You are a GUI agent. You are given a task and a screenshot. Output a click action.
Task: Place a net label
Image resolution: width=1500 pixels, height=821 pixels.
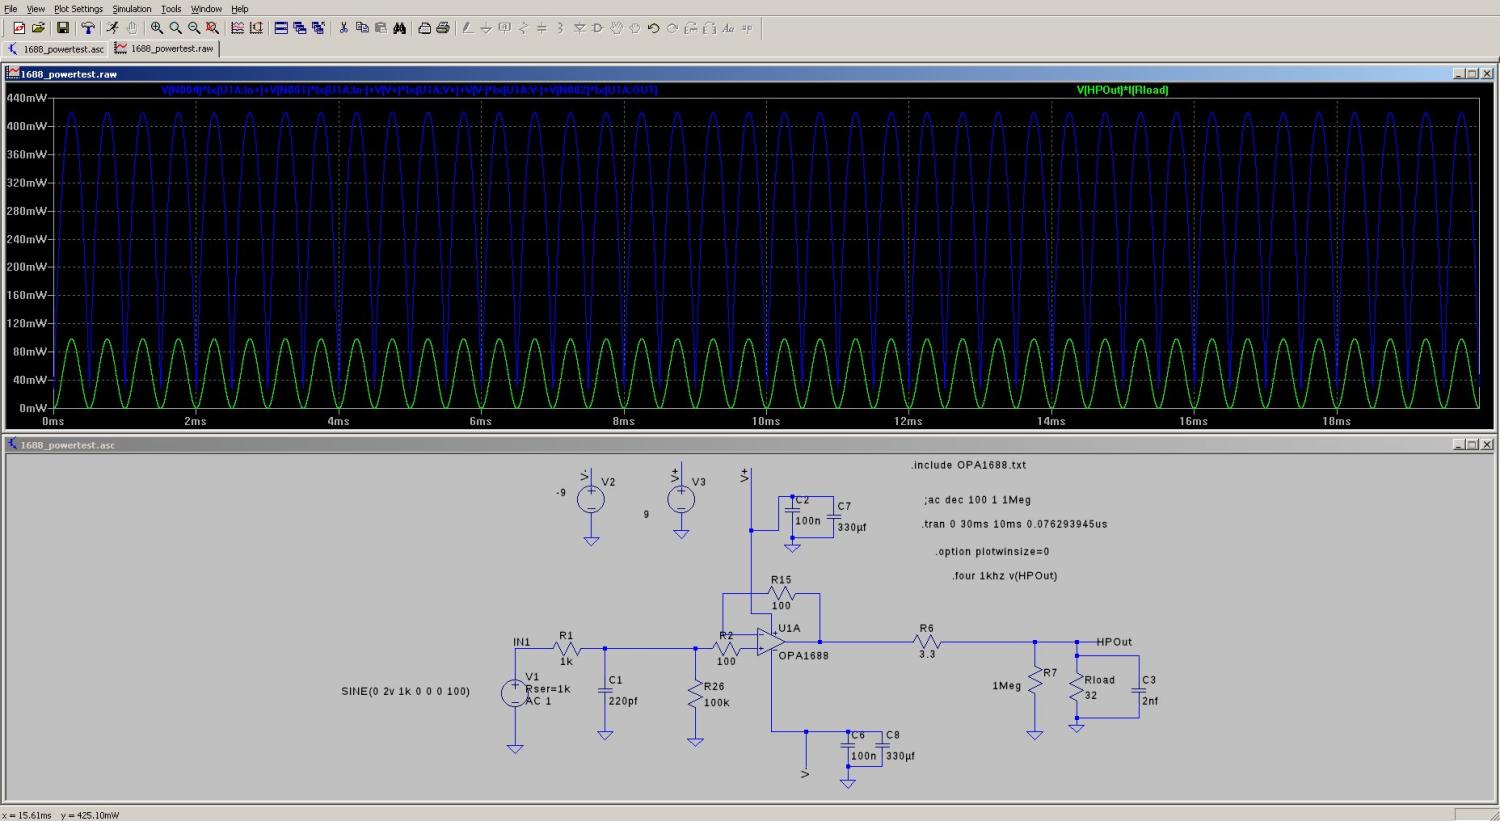(504, 28)
